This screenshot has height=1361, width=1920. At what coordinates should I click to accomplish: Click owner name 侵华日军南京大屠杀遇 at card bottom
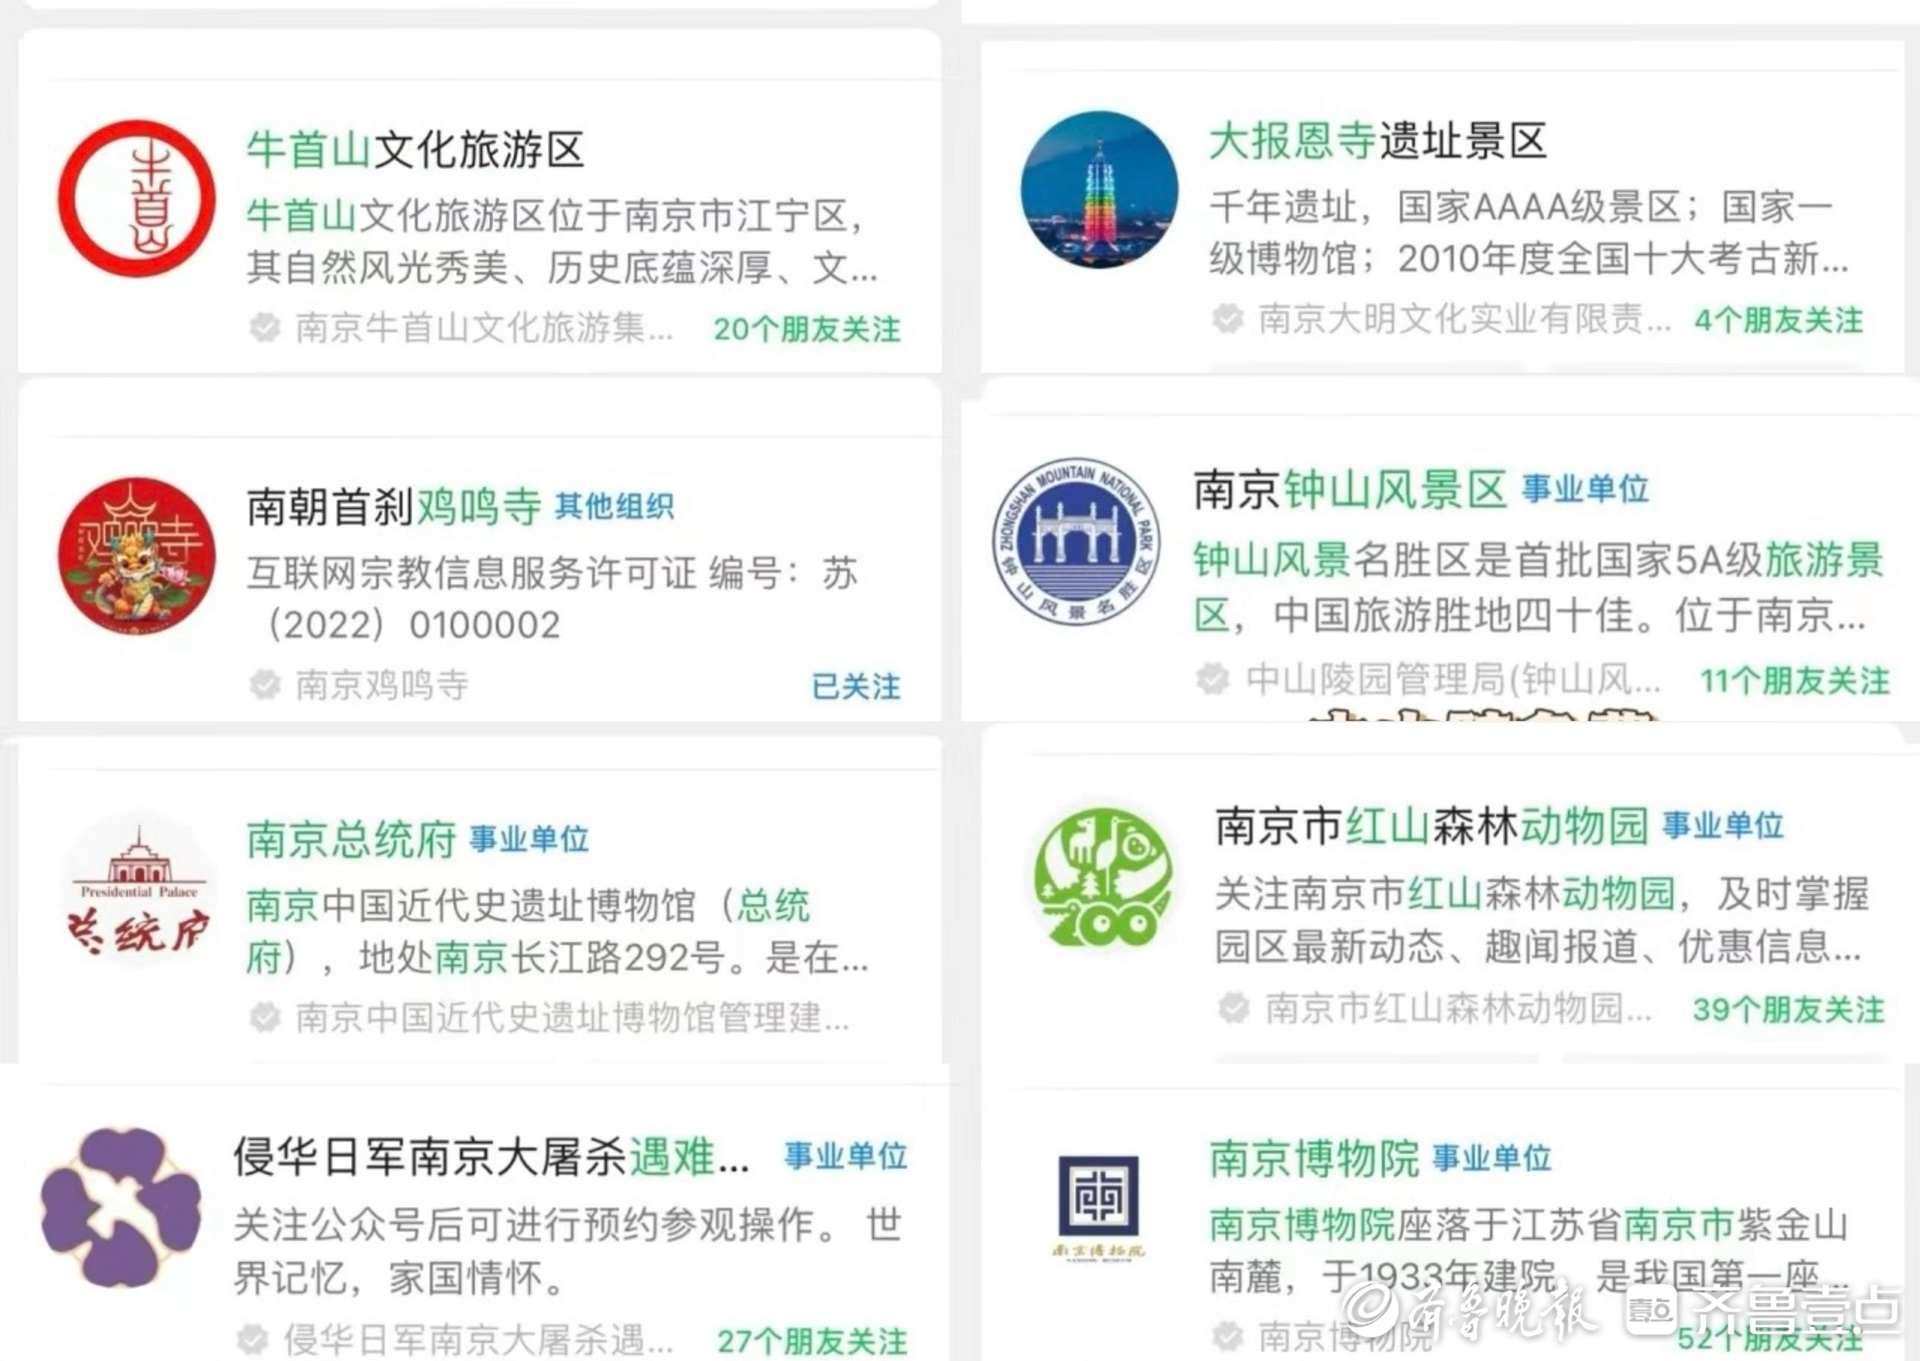pyautogui.click(x=478, y=1341)
